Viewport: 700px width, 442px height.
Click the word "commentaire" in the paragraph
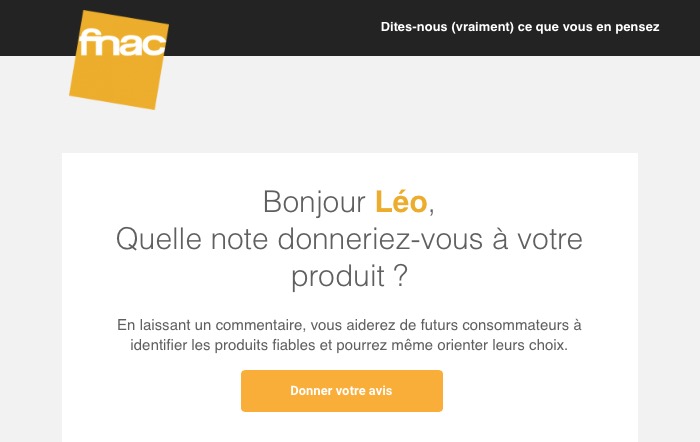coord(260,325)
